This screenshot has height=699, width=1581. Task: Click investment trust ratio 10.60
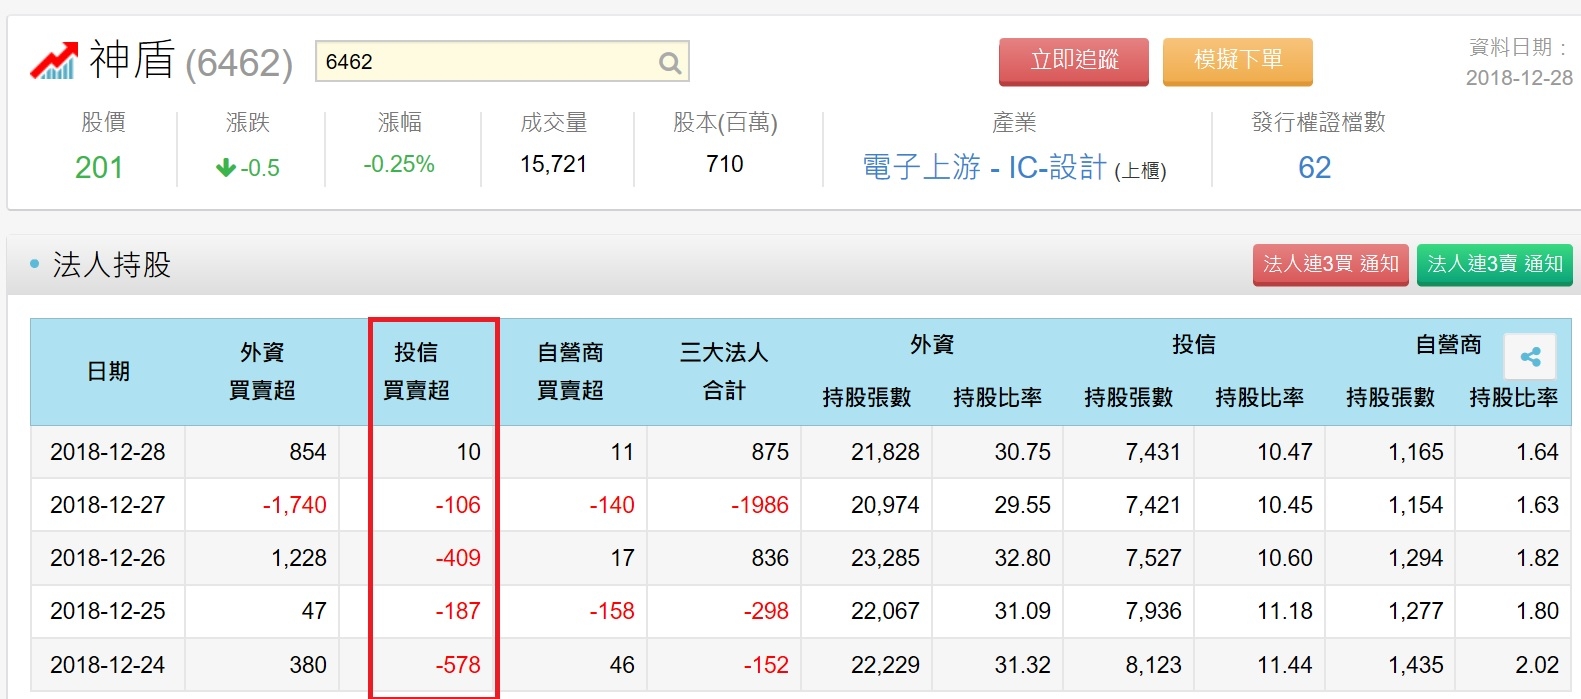(x=1285, y=558)
